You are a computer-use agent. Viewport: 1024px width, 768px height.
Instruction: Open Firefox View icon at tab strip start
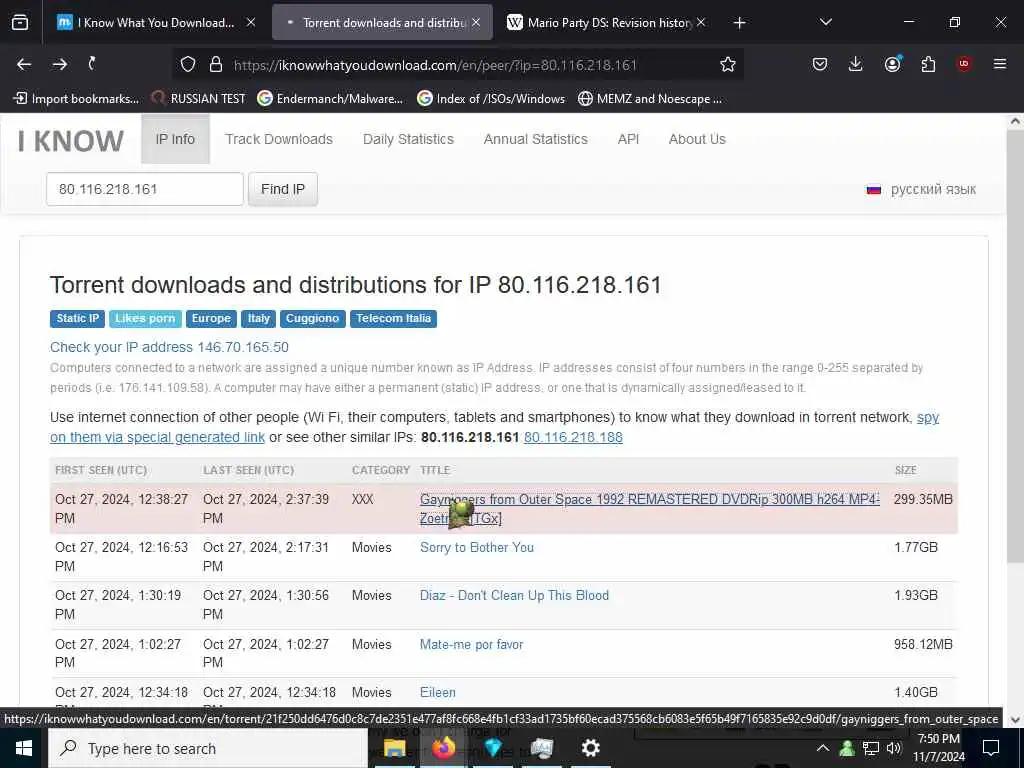pyautogui.click(x=20, y=22)
